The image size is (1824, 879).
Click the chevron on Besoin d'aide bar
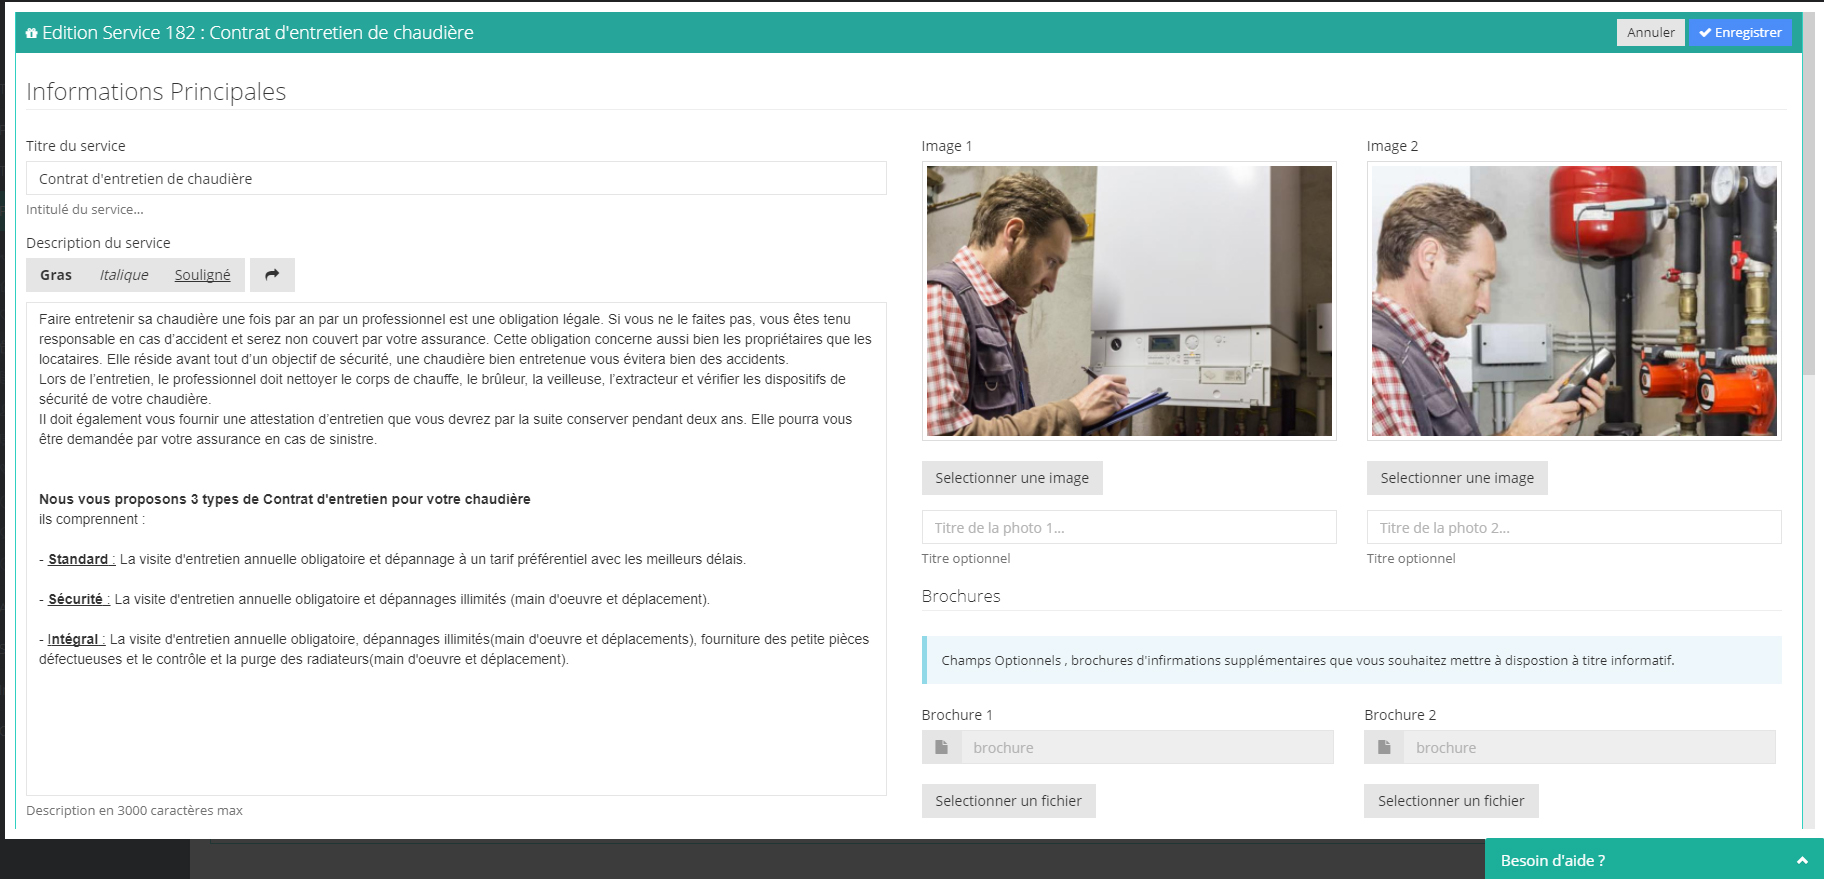[1802, 860]
